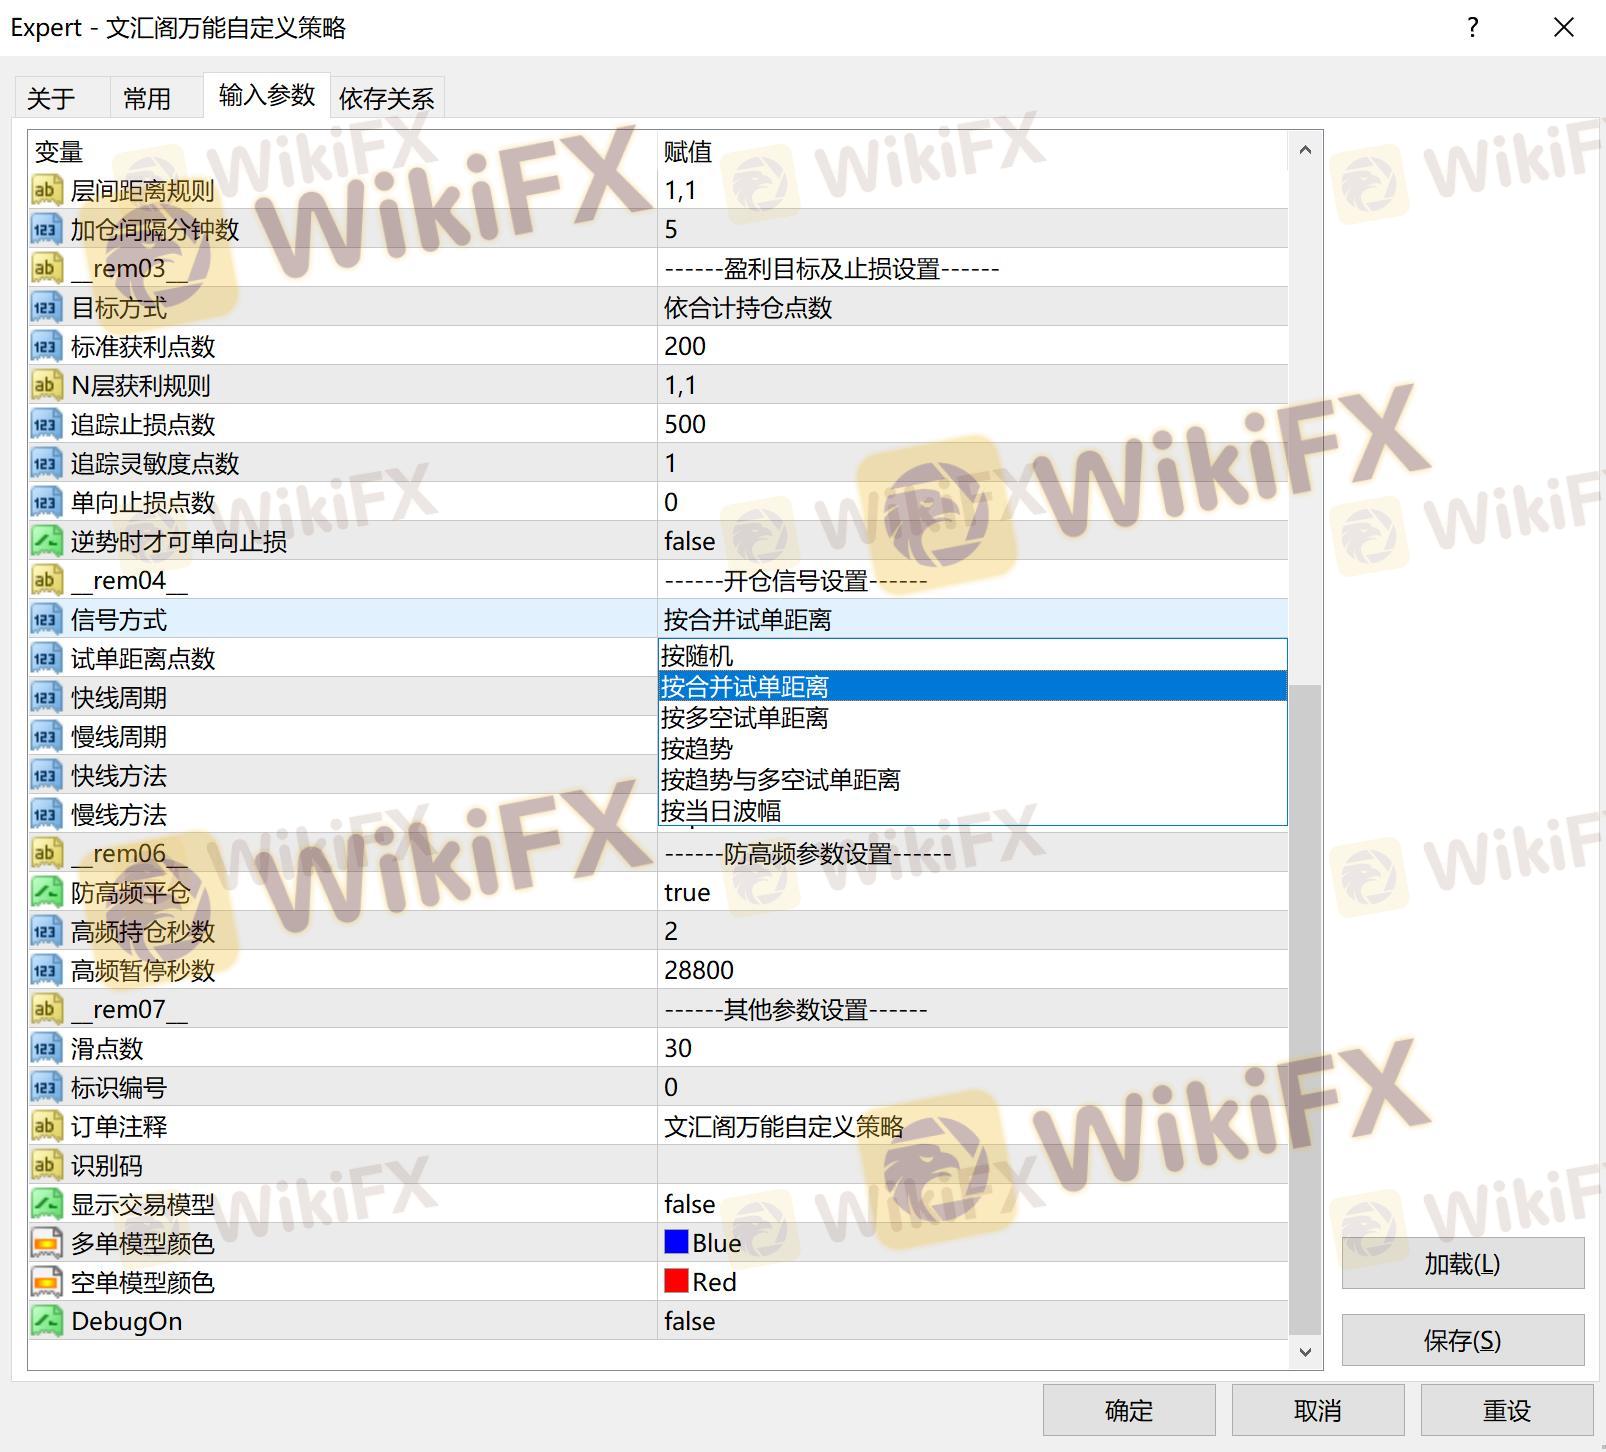Click the icon beside 空单模型颜色 row
The width and height of the screenshot is (1606, 1452).
coord(46,1282)
